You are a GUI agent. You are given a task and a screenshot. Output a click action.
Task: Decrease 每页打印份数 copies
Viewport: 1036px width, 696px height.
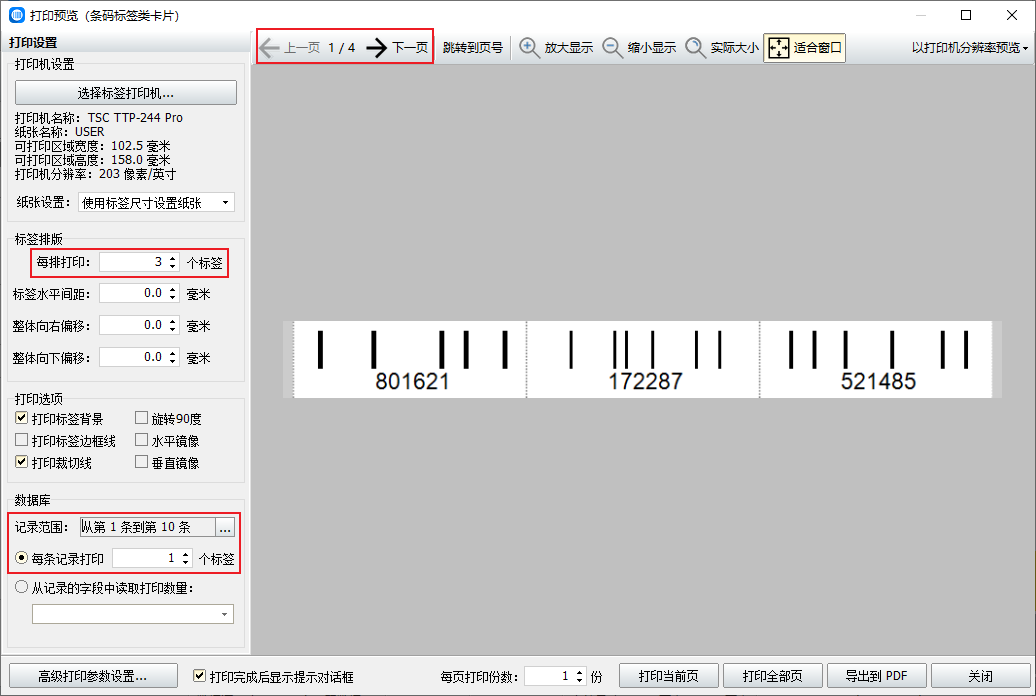point(579,680)
